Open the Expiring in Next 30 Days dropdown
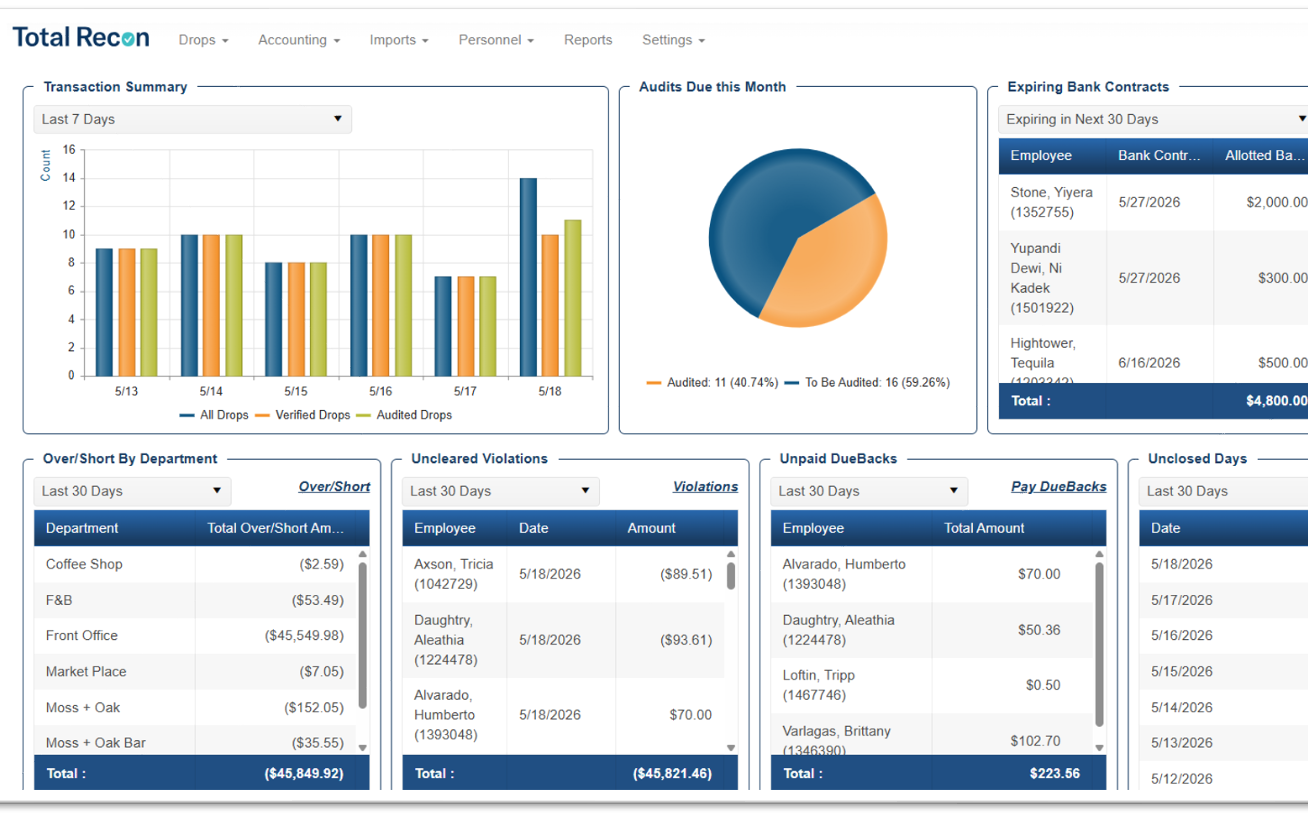The width and height of the screenshot is (1308, 818). (x=1155, y=119)
